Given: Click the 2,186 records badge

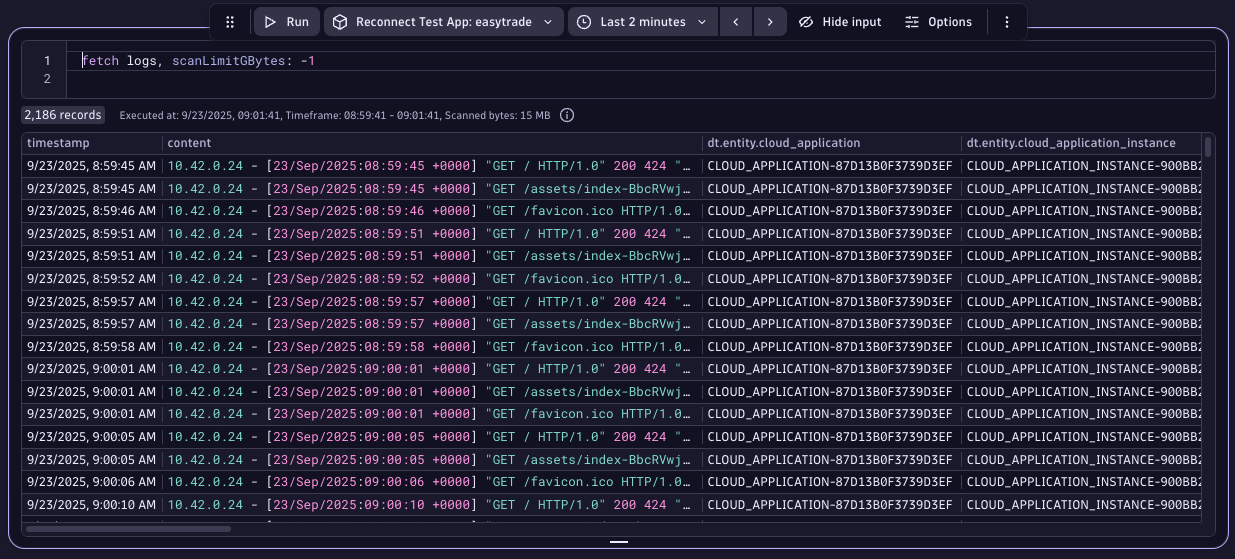Looking at the screenshot, I should [63, 115].
